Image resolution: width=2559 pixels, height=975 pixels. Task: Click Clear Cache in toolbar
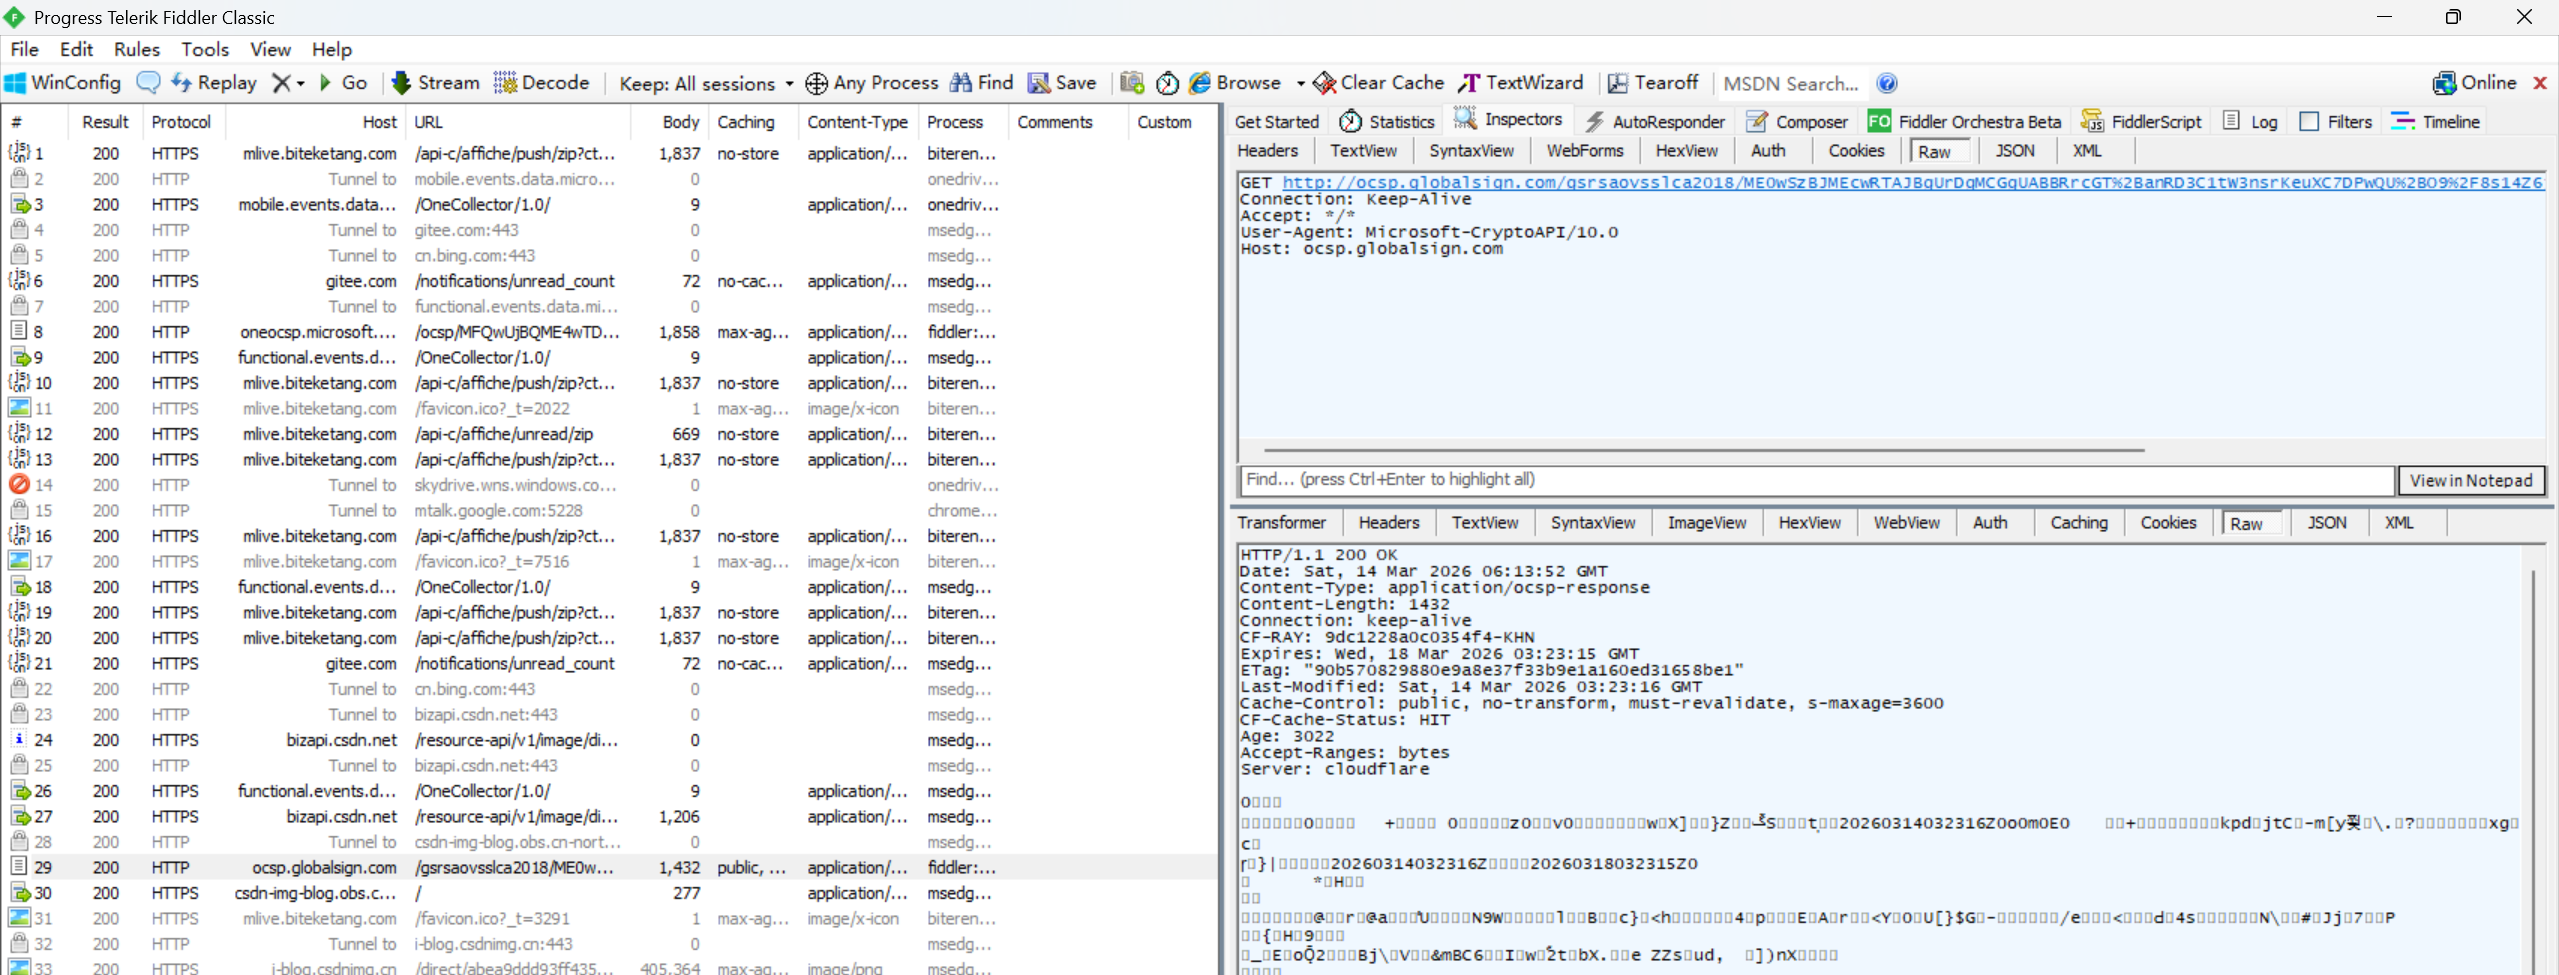point(1379,83)
